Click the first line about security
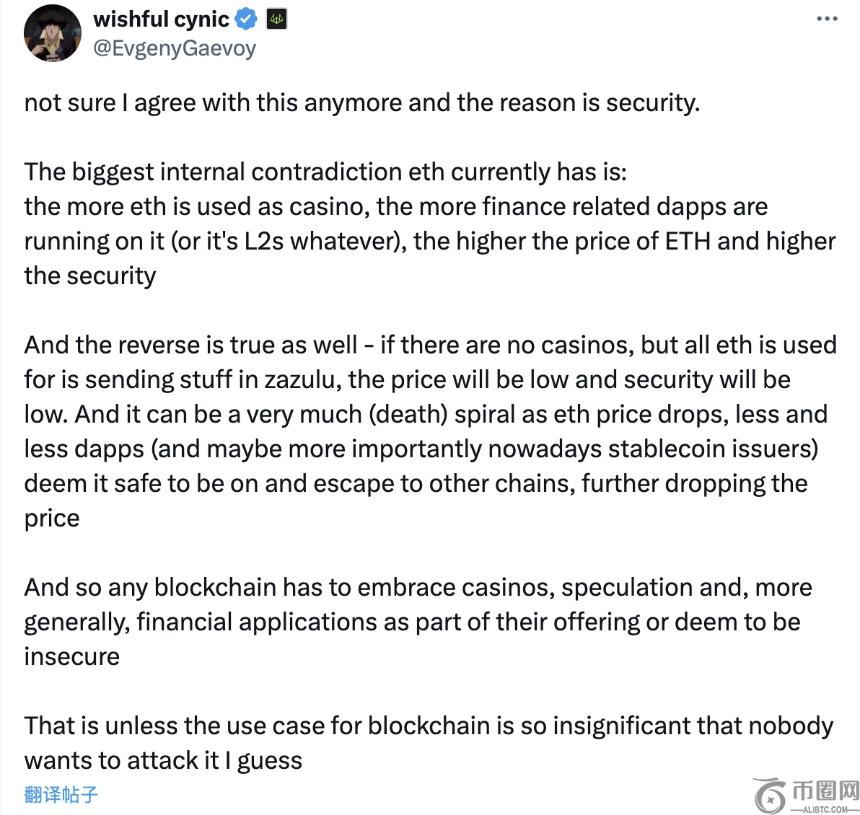 [362, 103]
